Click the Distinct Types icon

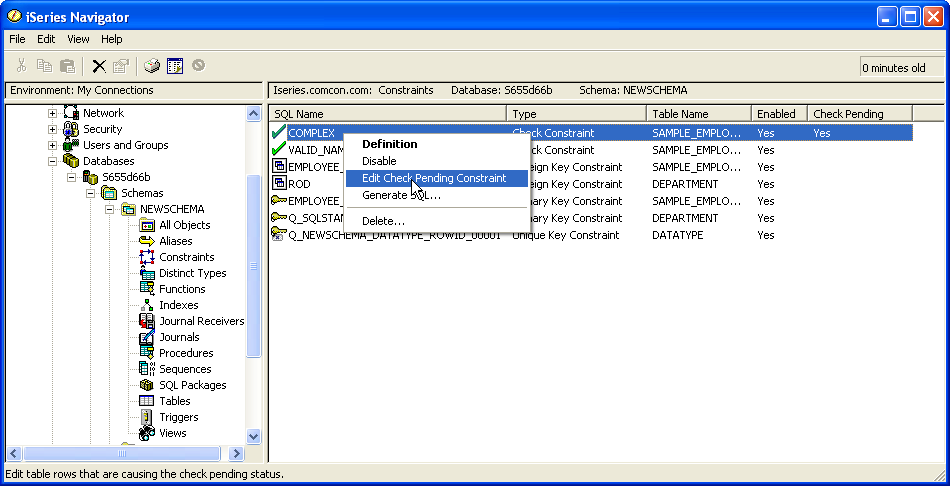(x=147, y=273)
